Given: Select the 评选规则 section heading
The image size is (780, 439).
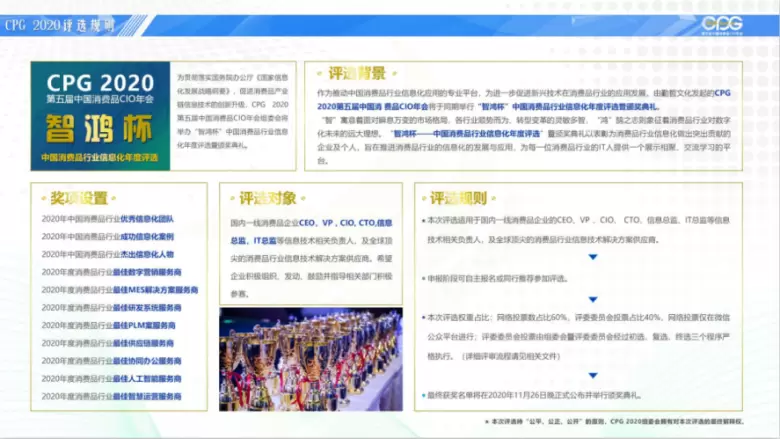Looking at the screenshot, I should coord(458,198).
